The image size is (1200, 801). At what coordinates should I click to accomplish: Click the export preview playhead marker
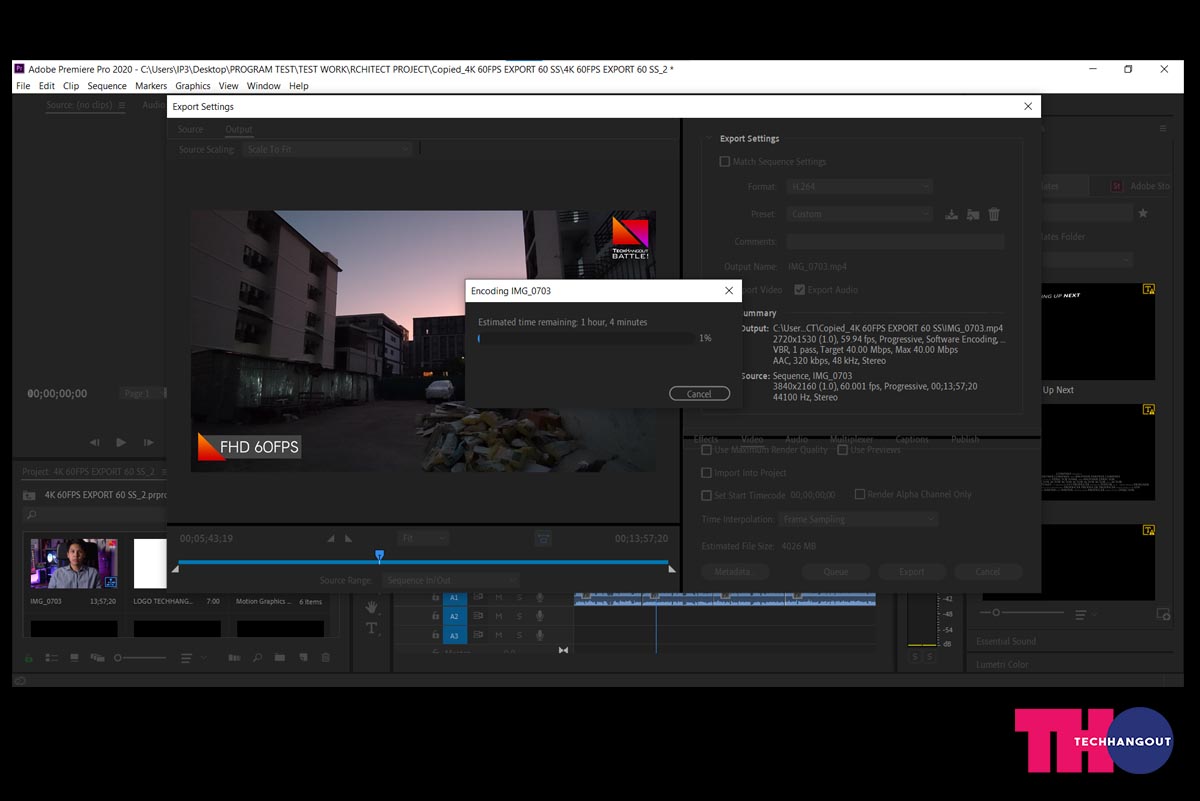379,555
